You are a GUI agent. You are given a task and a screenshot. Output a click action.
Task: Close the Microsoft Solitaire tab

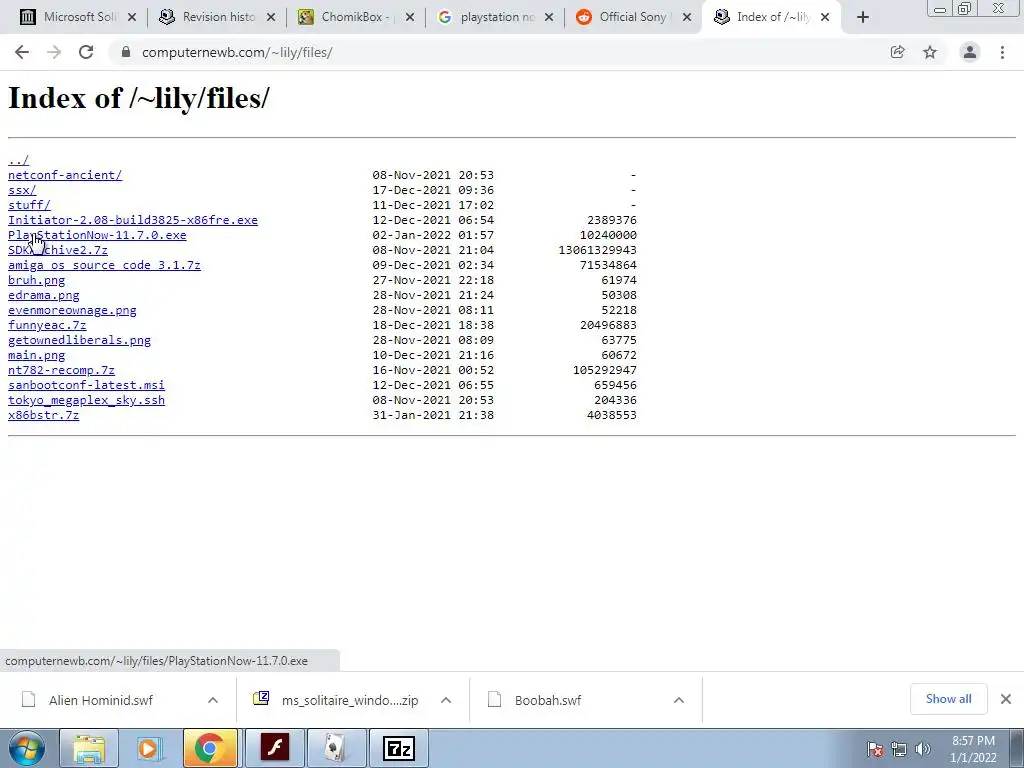(132, 18)
